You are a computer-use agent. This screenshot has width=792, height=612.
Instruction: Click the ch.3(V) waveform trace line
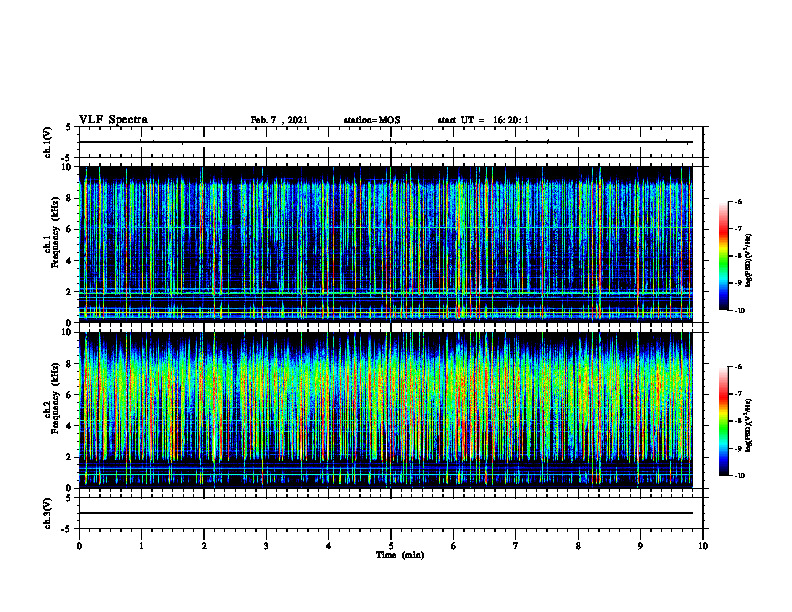(385, 513)
